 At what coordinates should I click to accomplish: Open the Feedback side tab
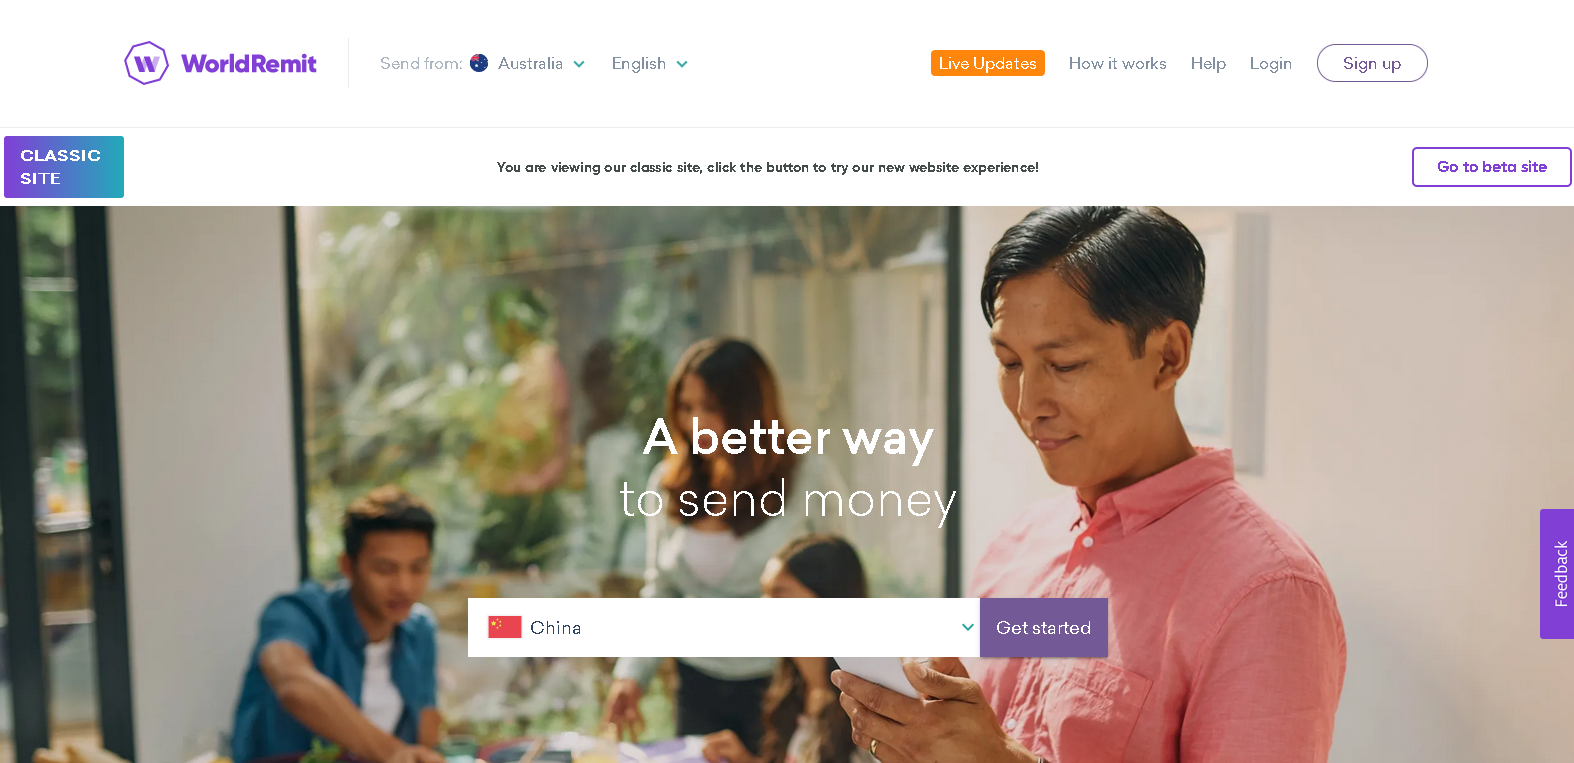coord(1558,574)
